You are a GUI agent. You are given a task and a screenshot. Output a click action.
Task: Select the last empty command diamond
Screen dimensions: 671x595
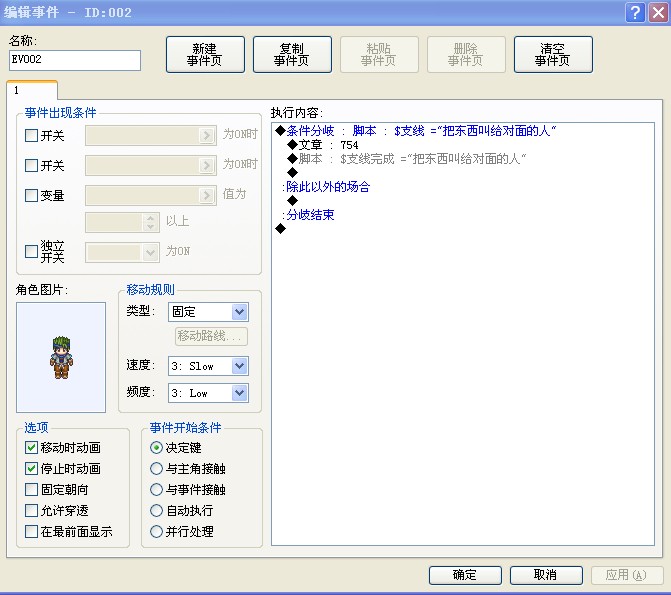point(281,229)
